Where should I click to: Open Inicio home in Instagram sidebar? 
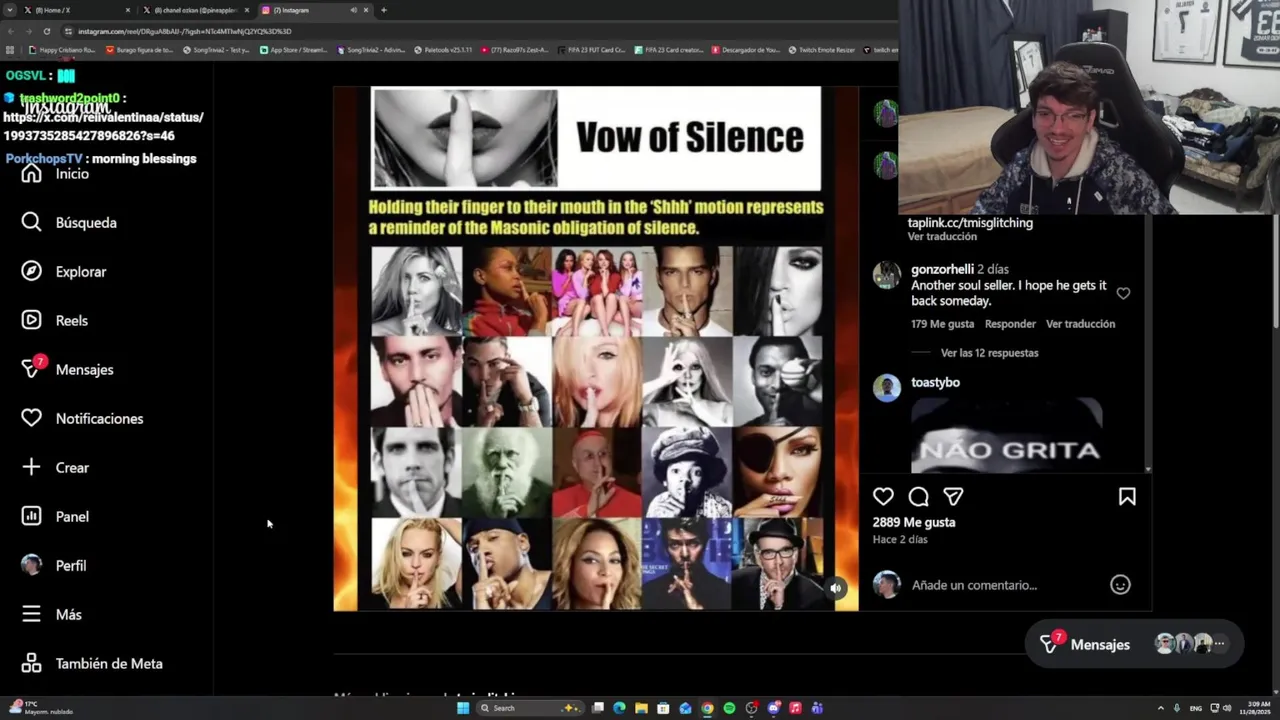[x=55, y=174]
